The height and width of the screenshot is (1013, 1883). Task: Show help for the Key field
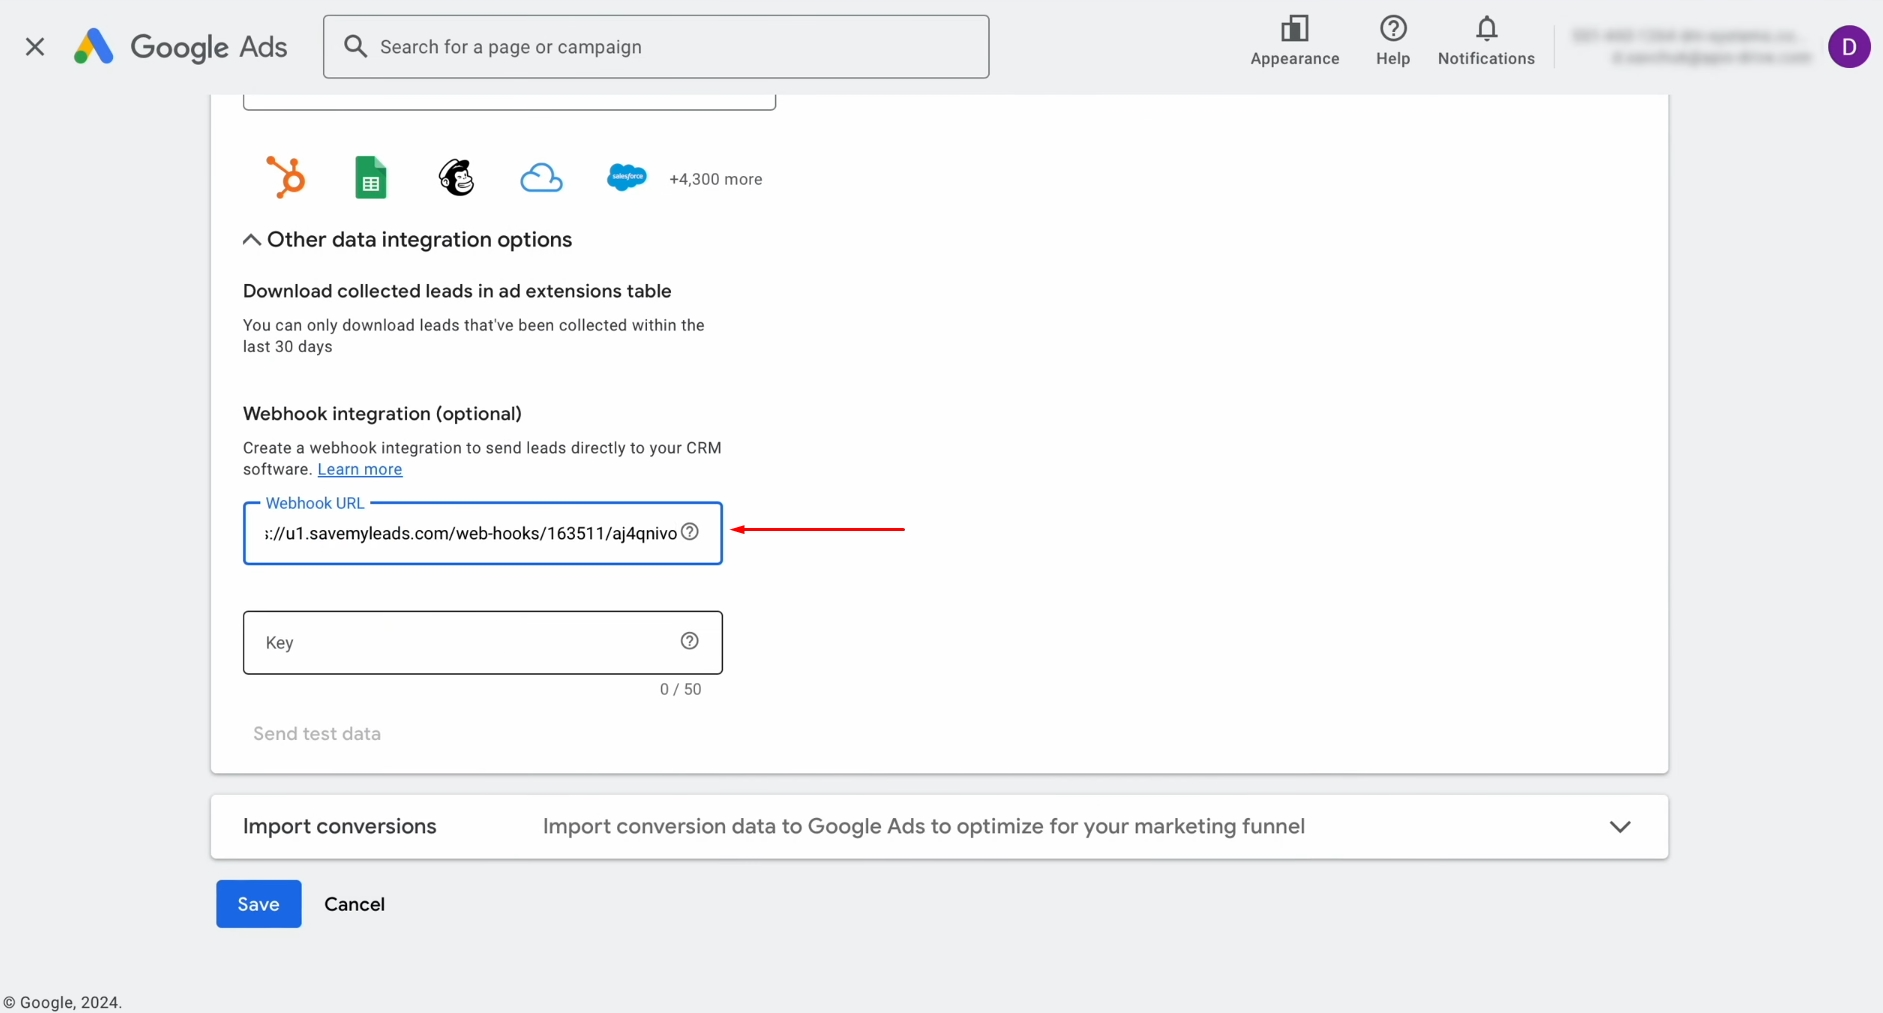click(x=690, y=641)
